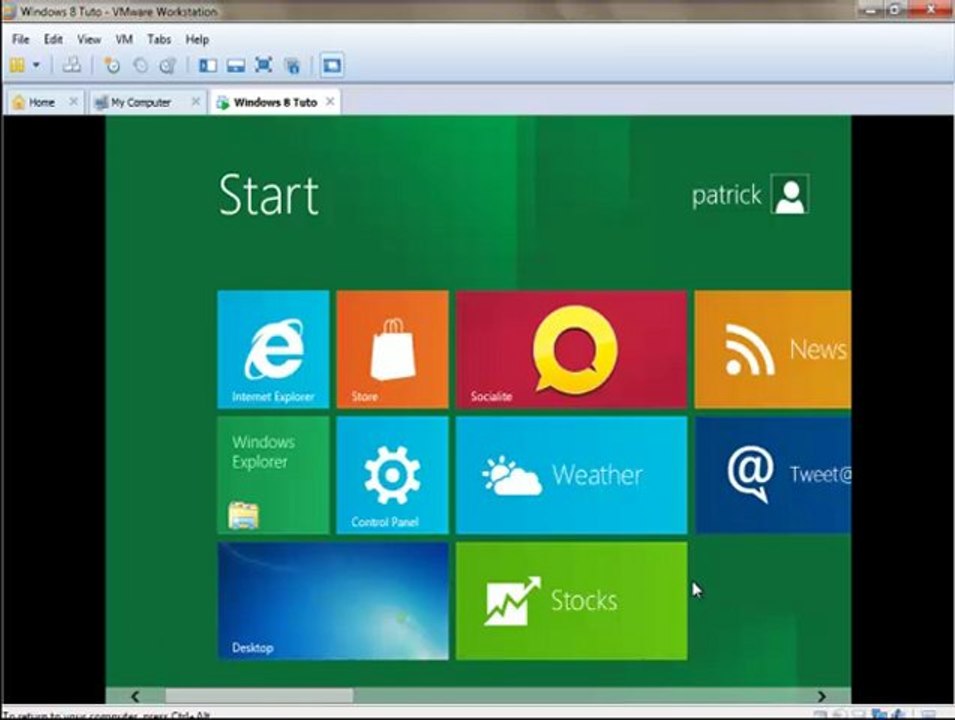Open the Tabs menu
Image resolution: width=955 pixels, height=720 pixels.
pos(159,39)
